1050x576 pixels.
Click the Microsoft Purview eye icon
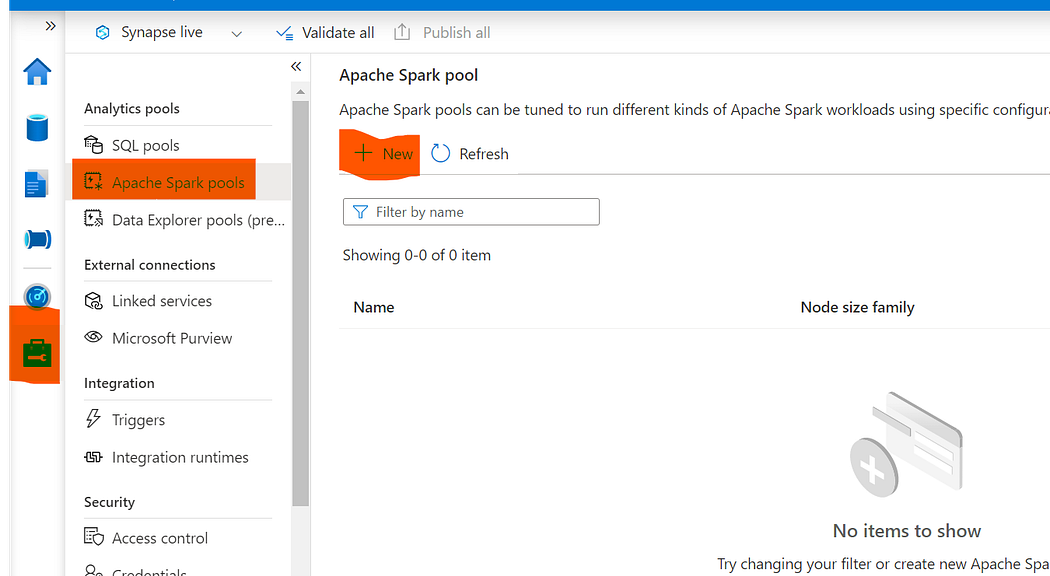tap(93, 337)
